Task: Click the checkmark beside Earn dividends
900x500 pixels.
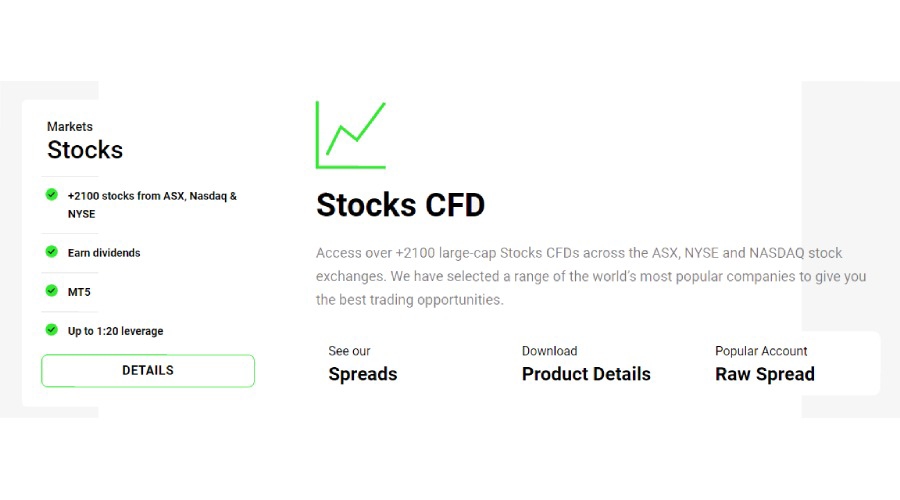Action: (x=52, y=252)
